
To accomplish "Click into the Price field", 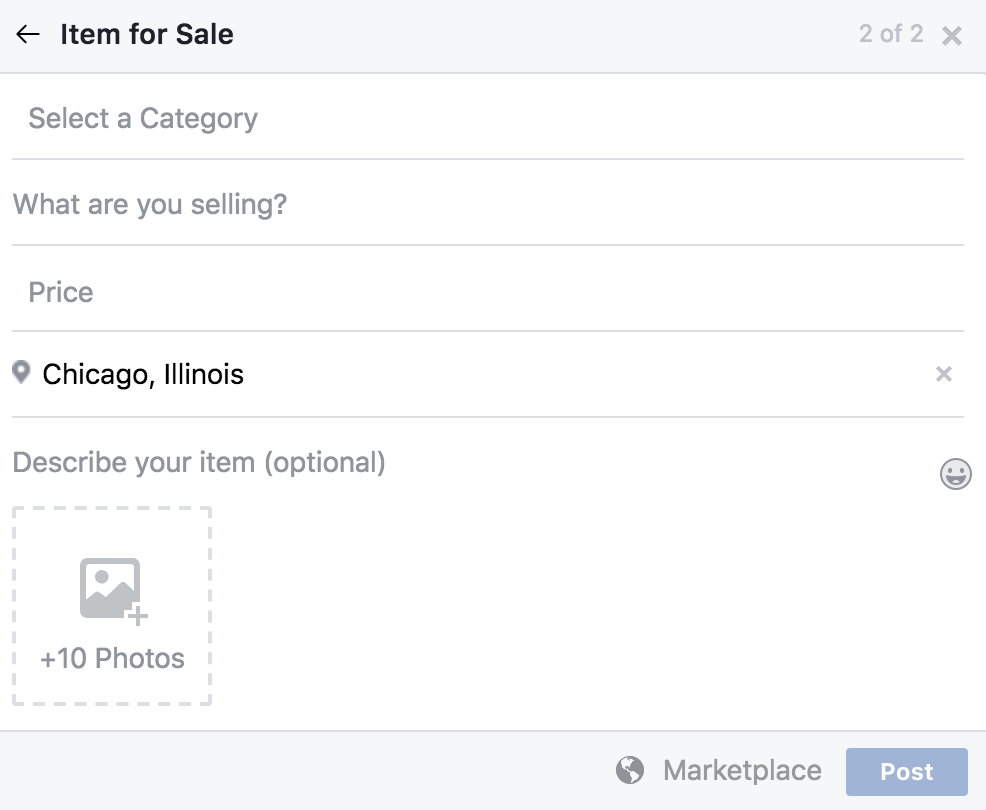I will click(61, 292).
